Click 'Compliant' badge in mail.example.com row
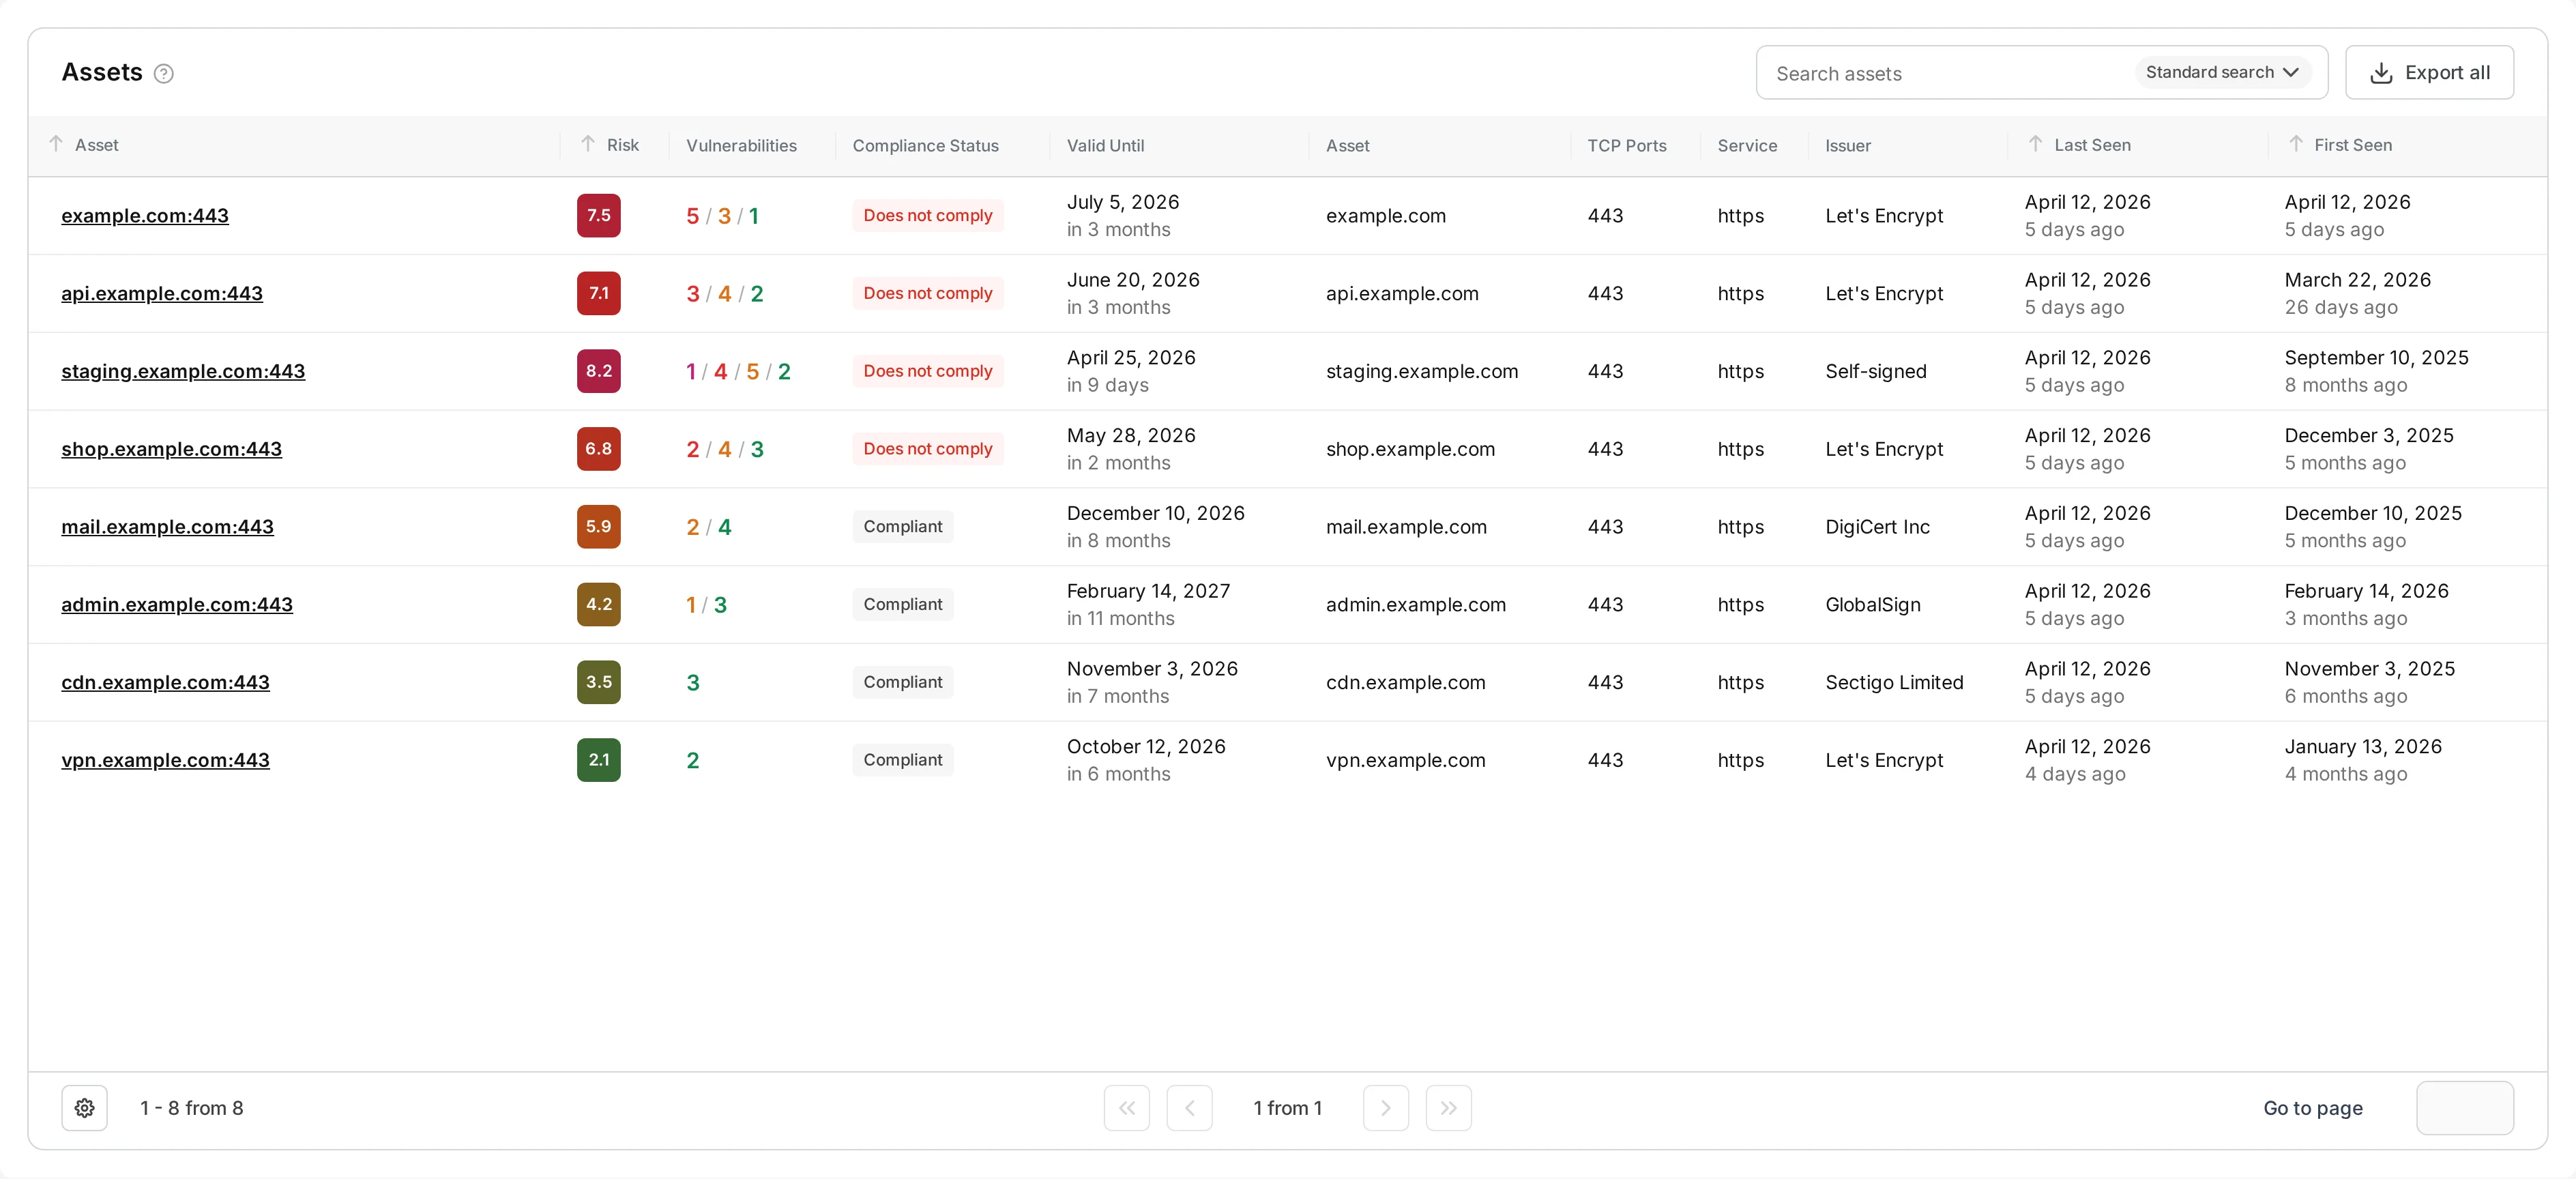 [x=903, y=527]
